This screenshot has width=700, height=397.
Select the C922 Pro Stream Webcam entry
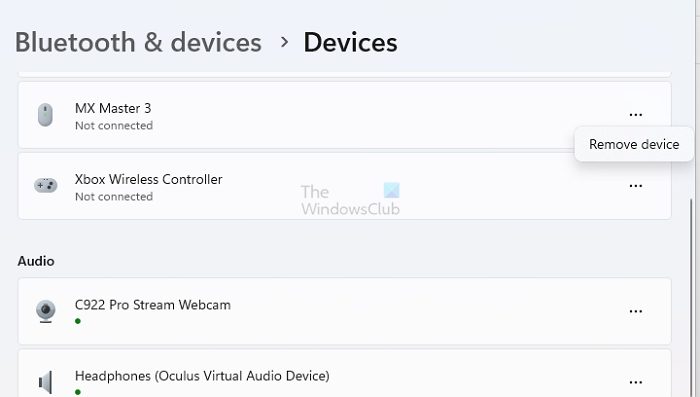tap(344, 311)
